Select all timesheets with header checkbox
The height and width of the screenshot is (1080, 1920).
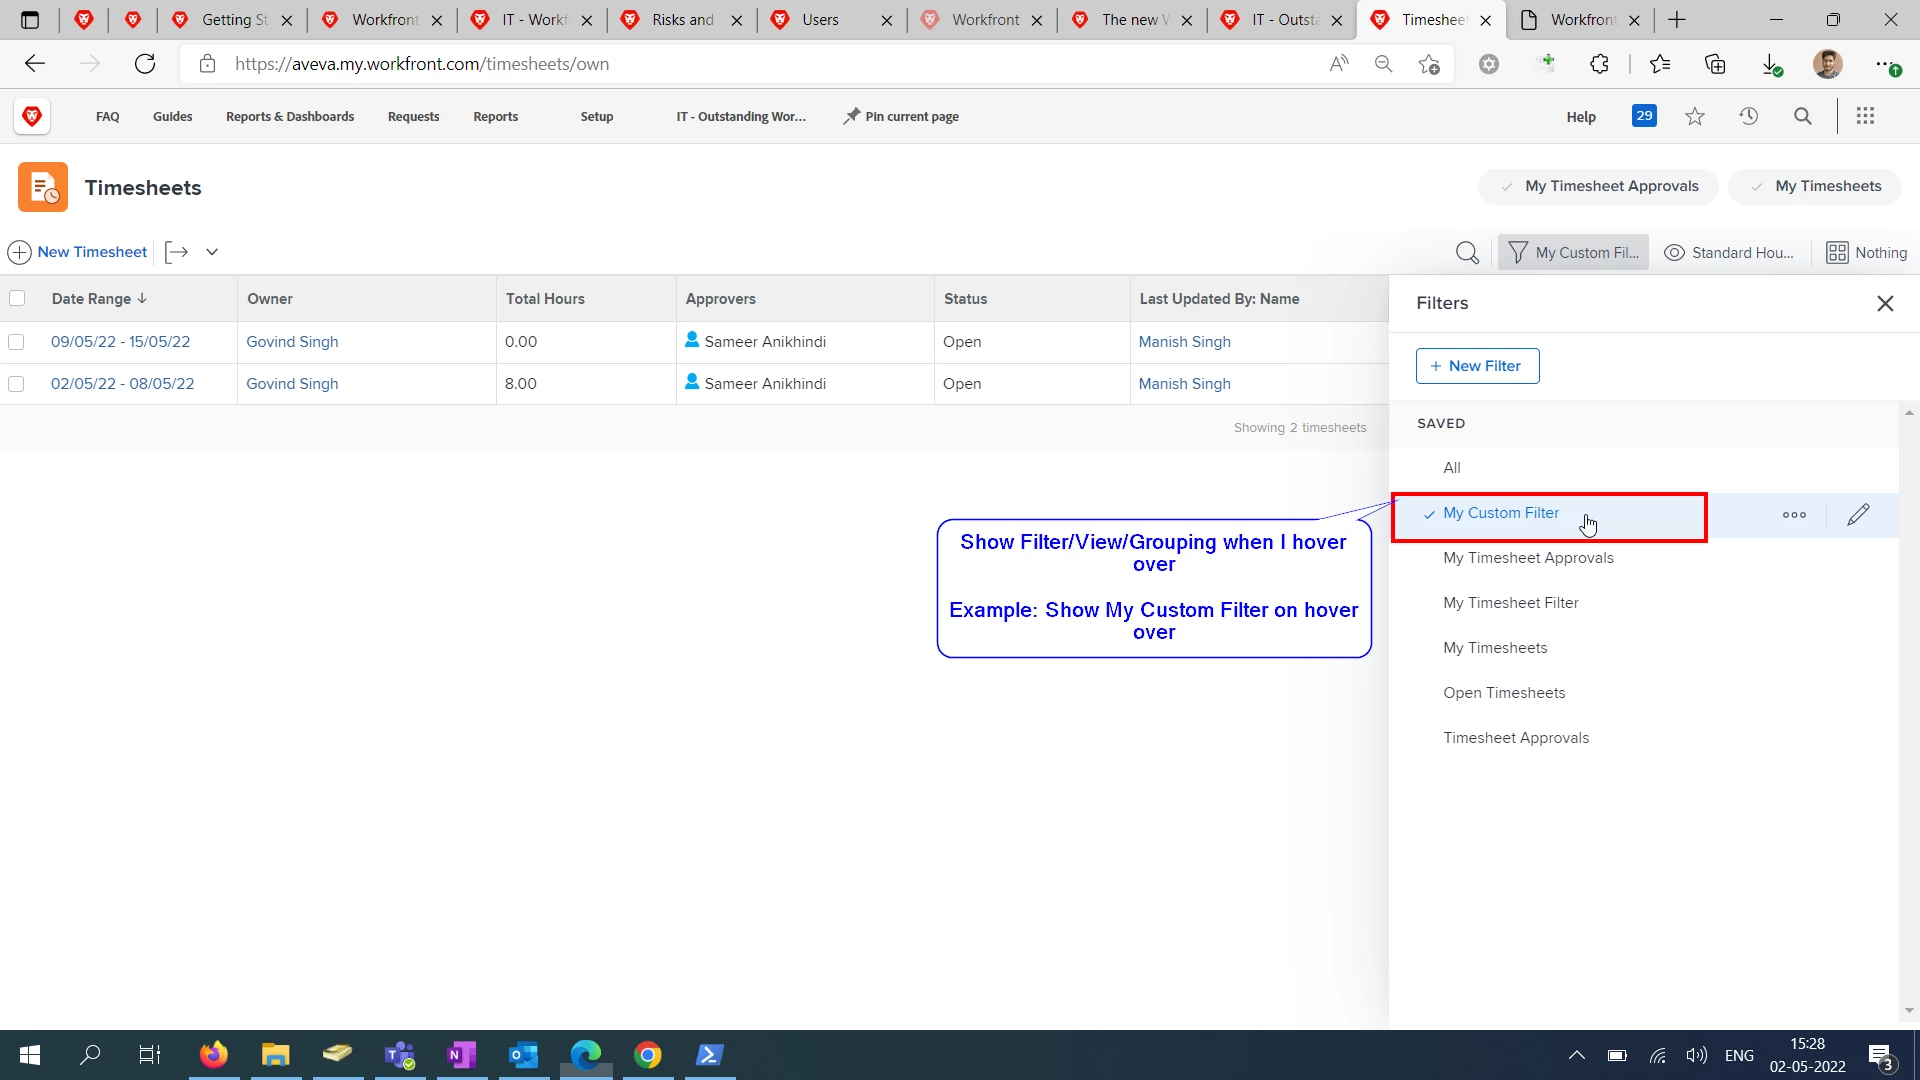17,298
